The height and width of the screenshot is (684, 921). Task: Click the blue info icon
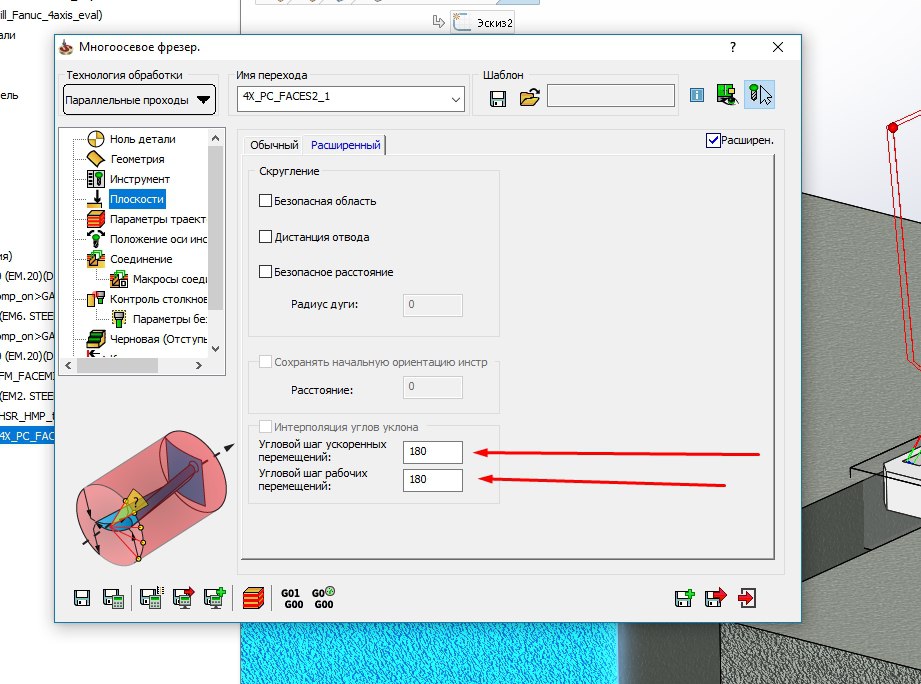tap(697, 95)
